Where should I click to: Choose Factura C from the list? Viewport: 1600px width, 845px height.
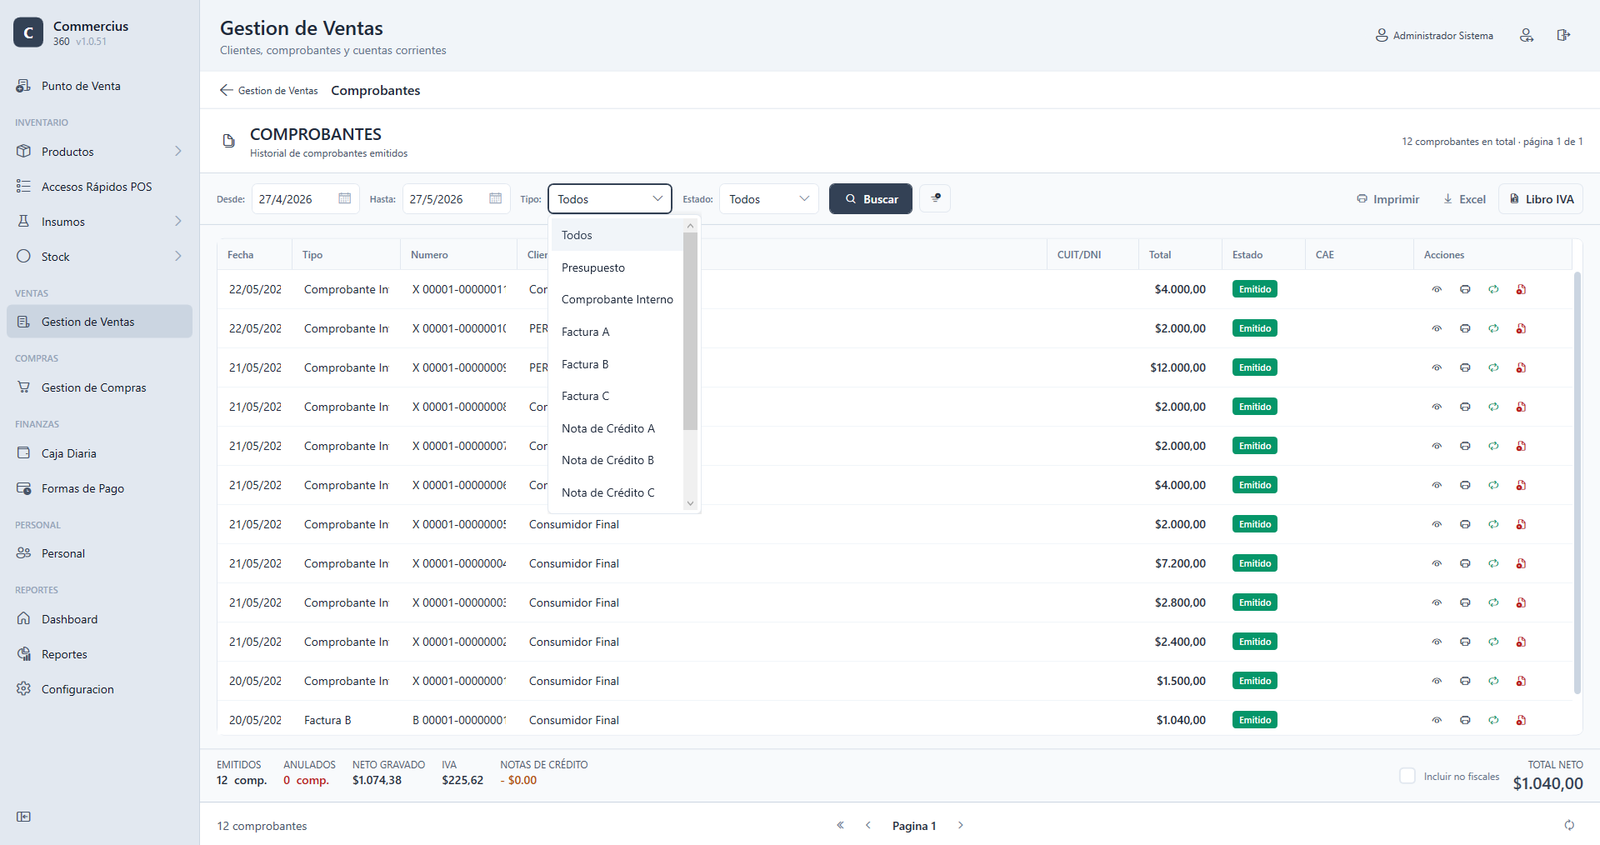617,396
